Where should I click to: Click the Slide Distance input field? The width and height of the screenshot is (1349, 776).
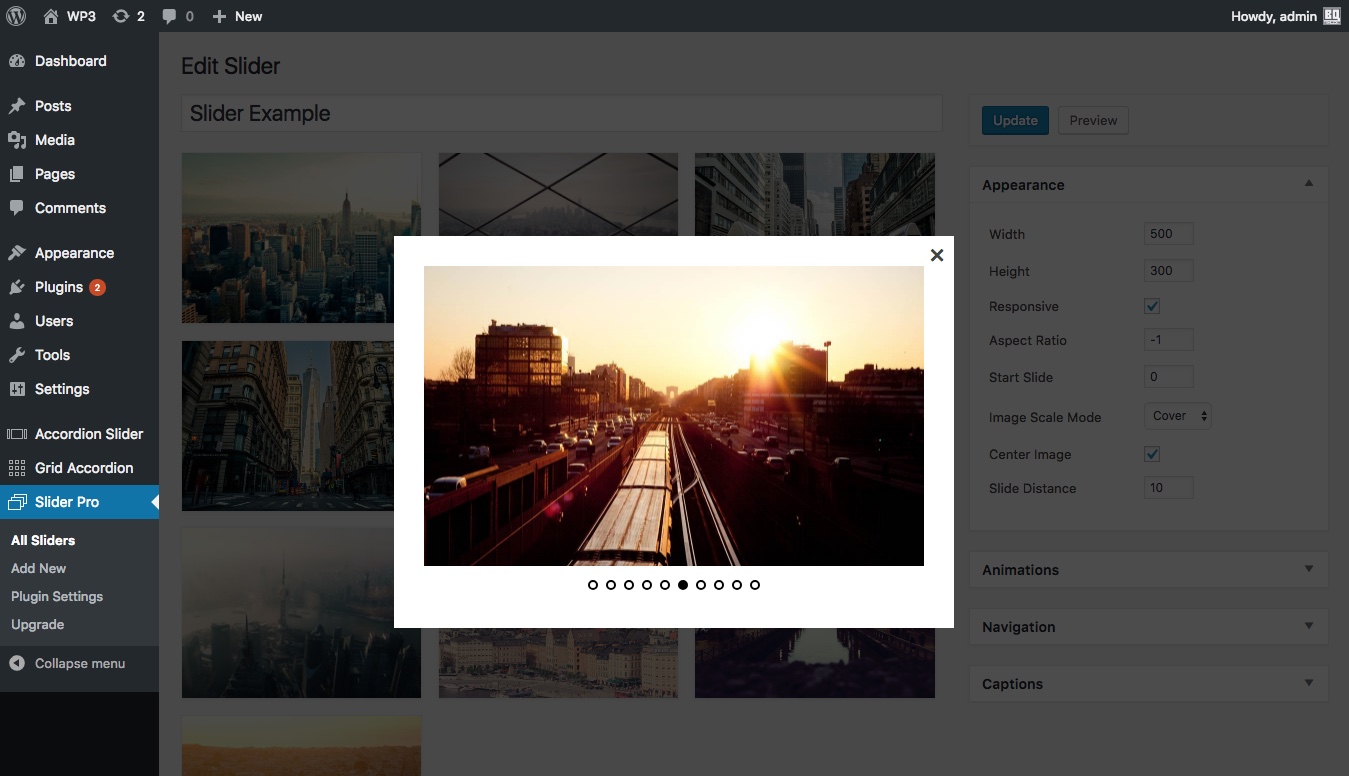(1169, 488)
